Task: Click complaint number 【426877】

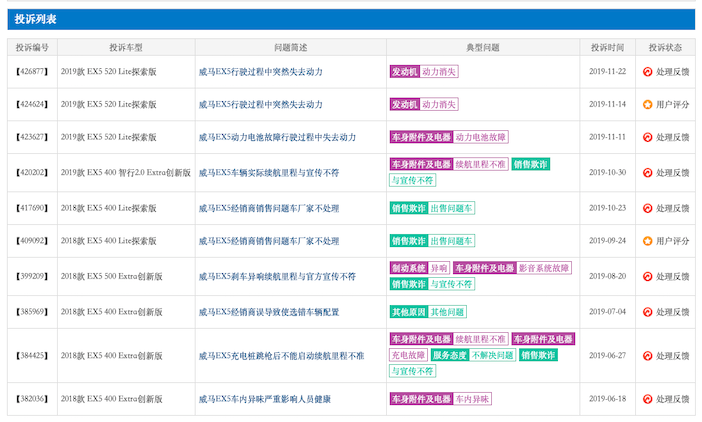Action: pyautogui.click(x=32, y=72)
